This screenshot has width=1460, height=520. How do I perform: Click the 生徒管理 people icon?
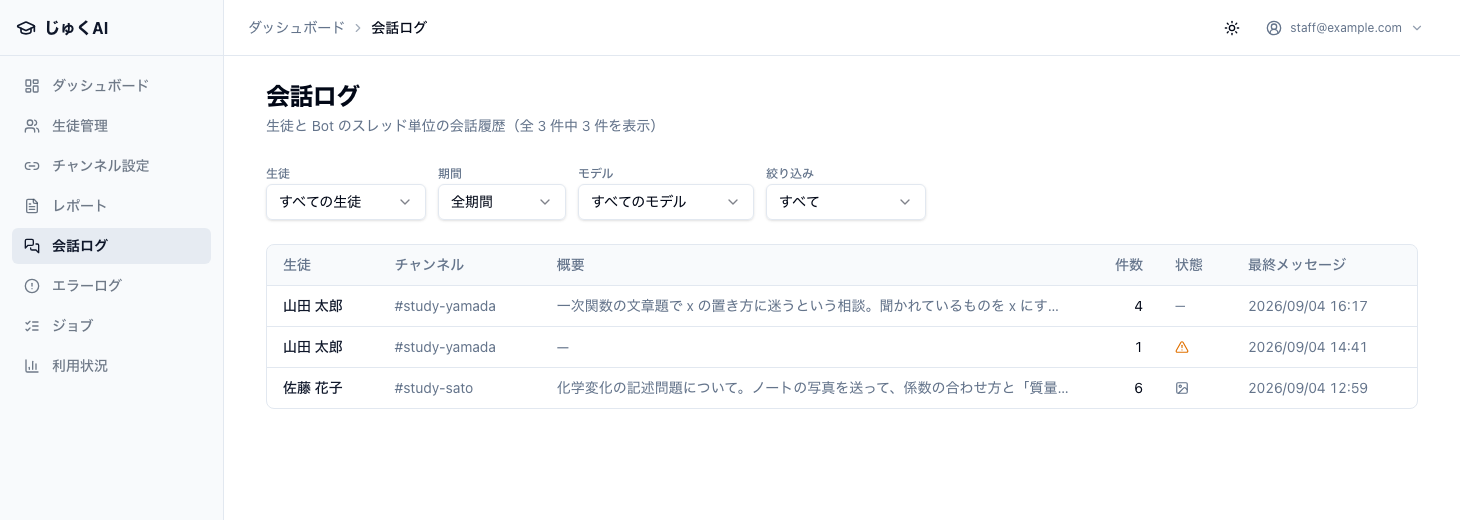pos(32,126)
